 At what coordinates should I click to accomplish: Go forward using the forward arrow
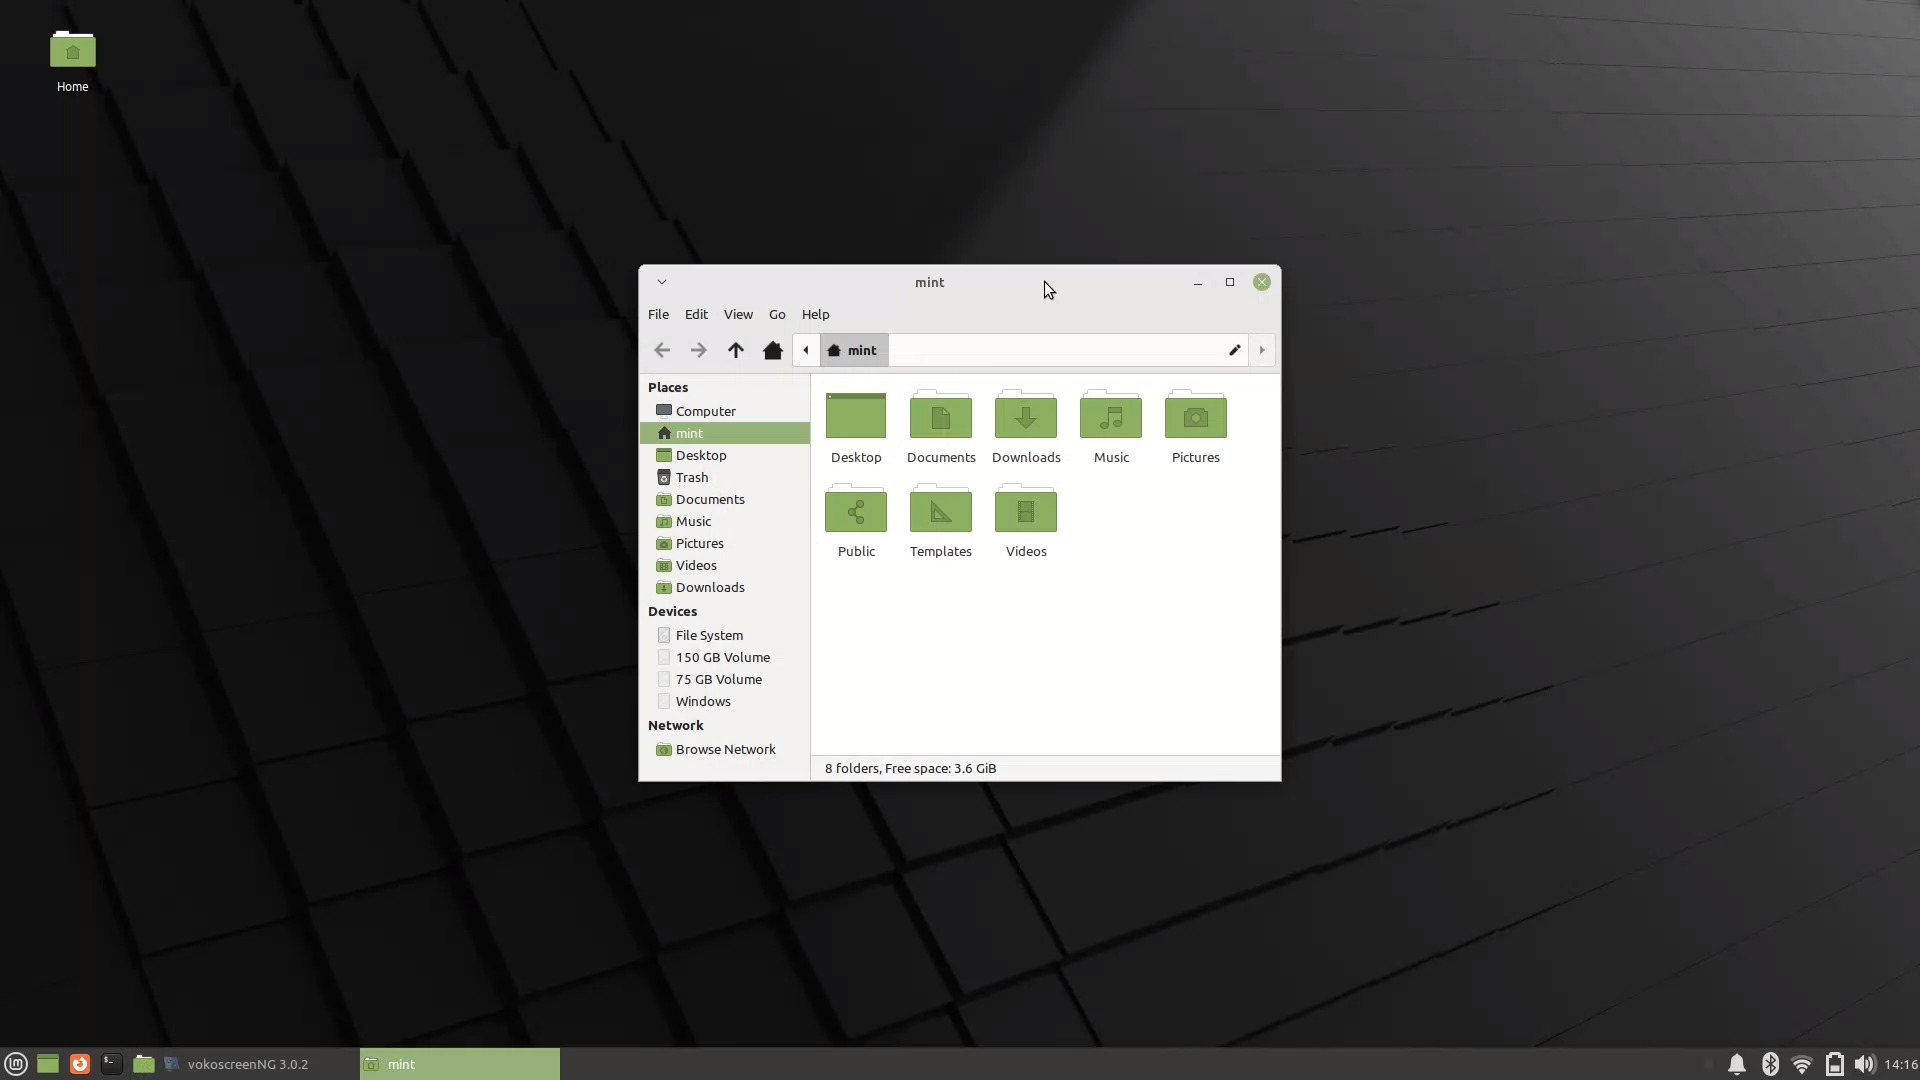click(699, 350)
